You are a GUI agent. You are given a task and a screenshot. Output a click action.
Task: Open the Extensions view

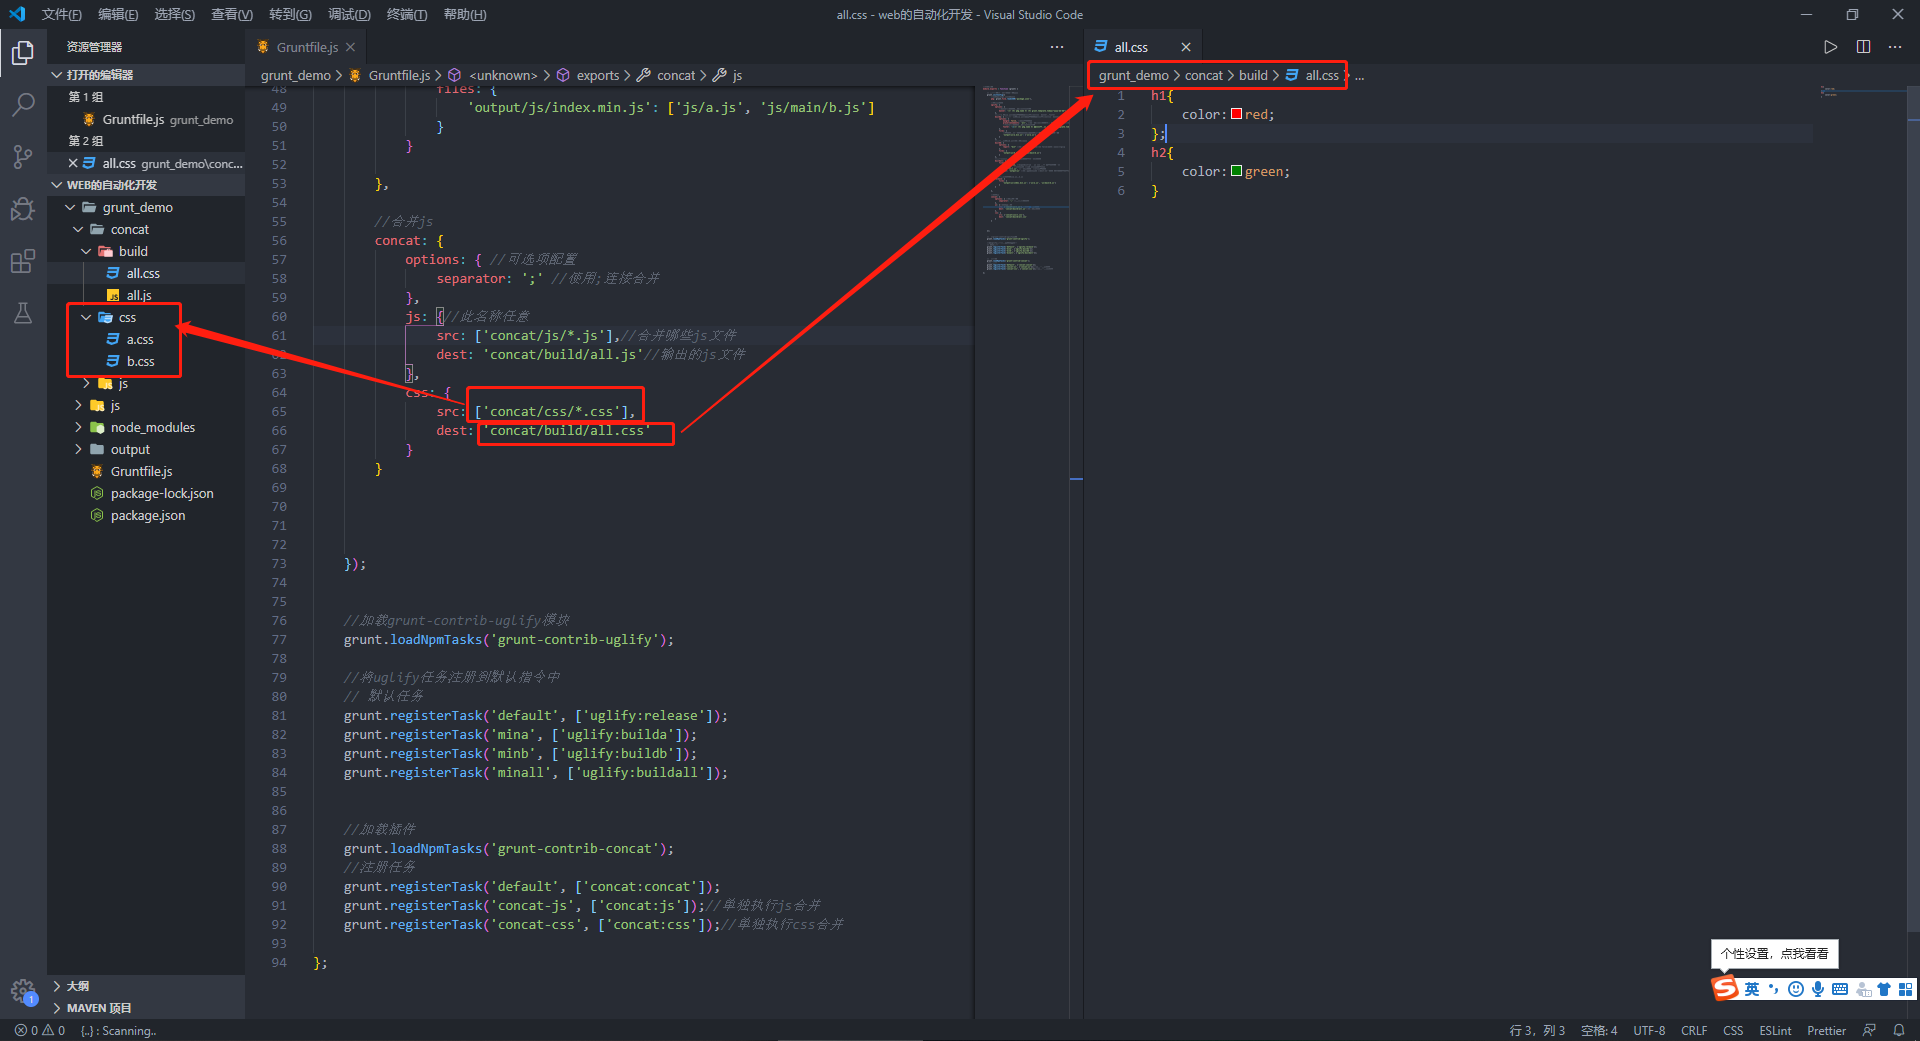(23, 261)
